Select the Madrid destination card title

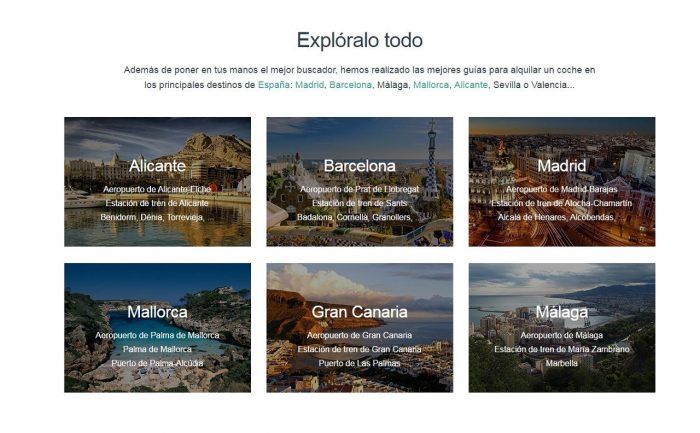[562, 166]
